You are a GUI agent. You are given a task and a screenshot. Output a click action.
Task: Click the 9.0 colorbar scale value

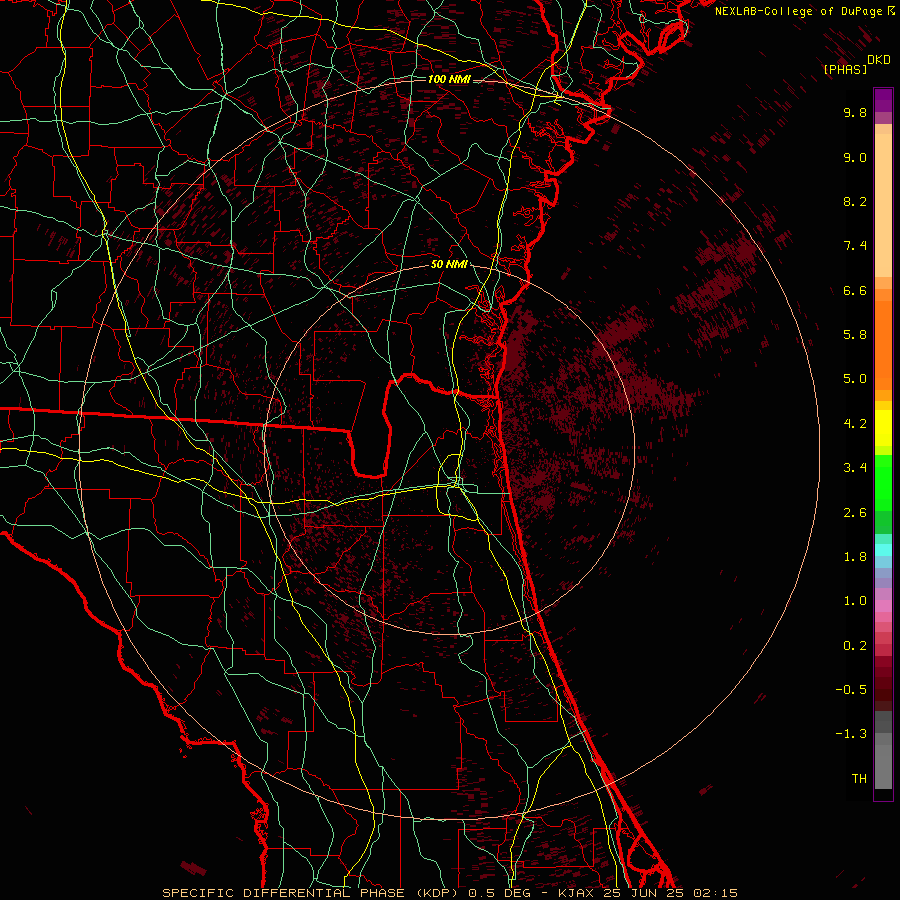855,157
